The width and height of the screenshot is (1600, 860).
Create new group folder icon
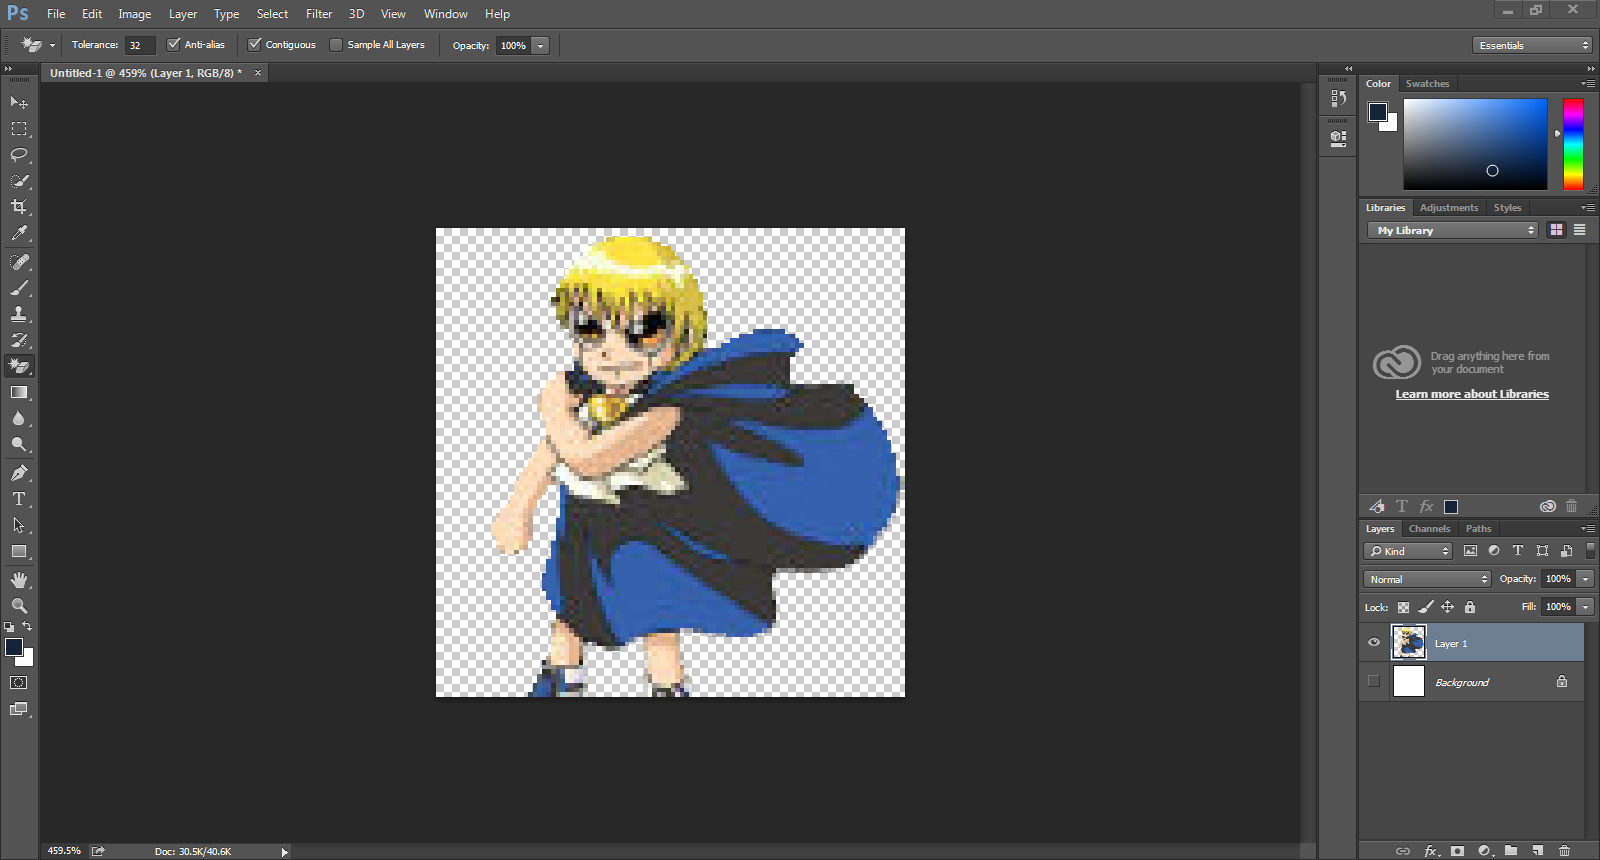pyautogui.click(x=1511, y=851)
